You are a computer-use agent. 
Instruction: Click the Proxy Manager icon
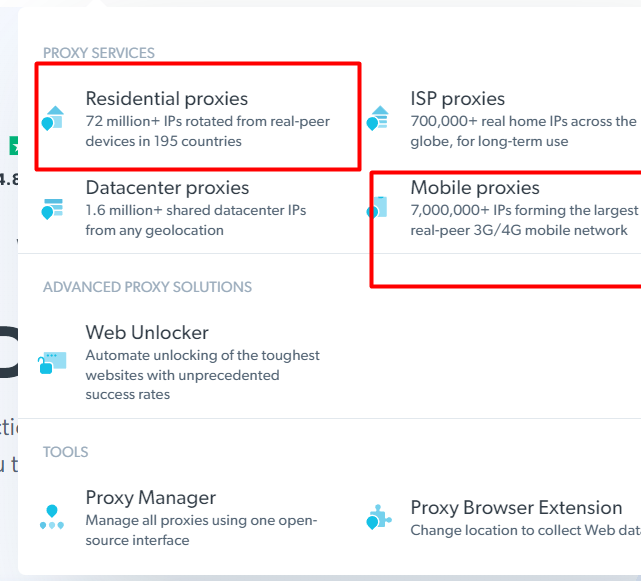coord(52,517)
